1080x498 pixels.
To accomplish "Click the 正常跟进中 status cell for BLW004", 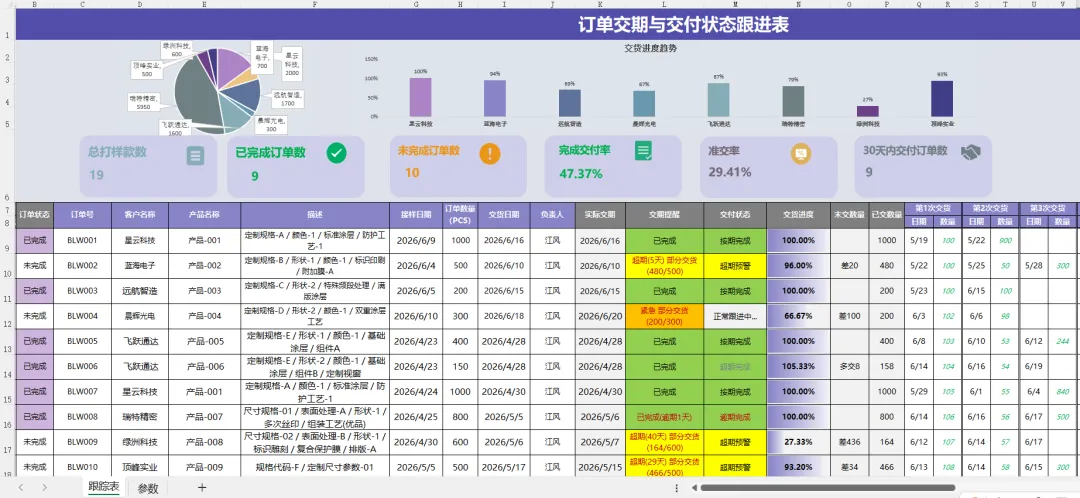I will pos(735,316).
